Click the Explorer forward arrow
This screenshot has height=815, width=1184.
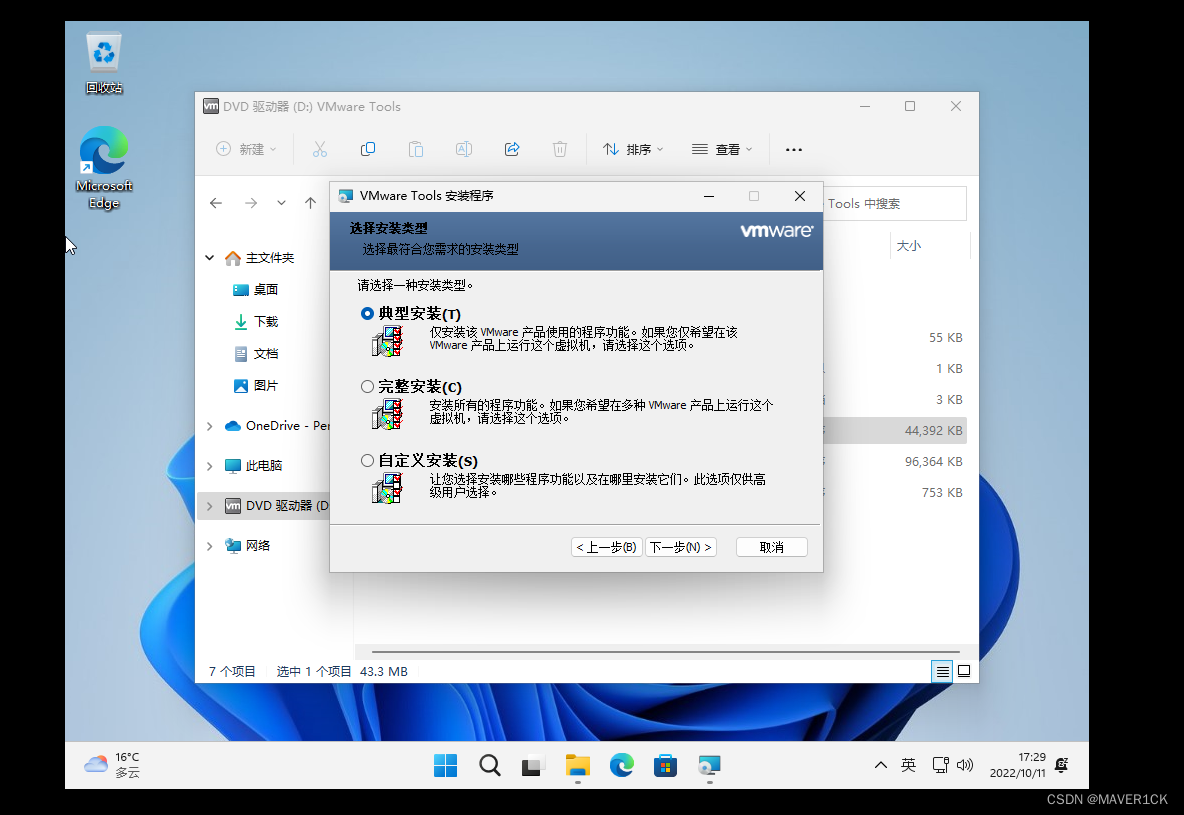click(x=251, y=203)
